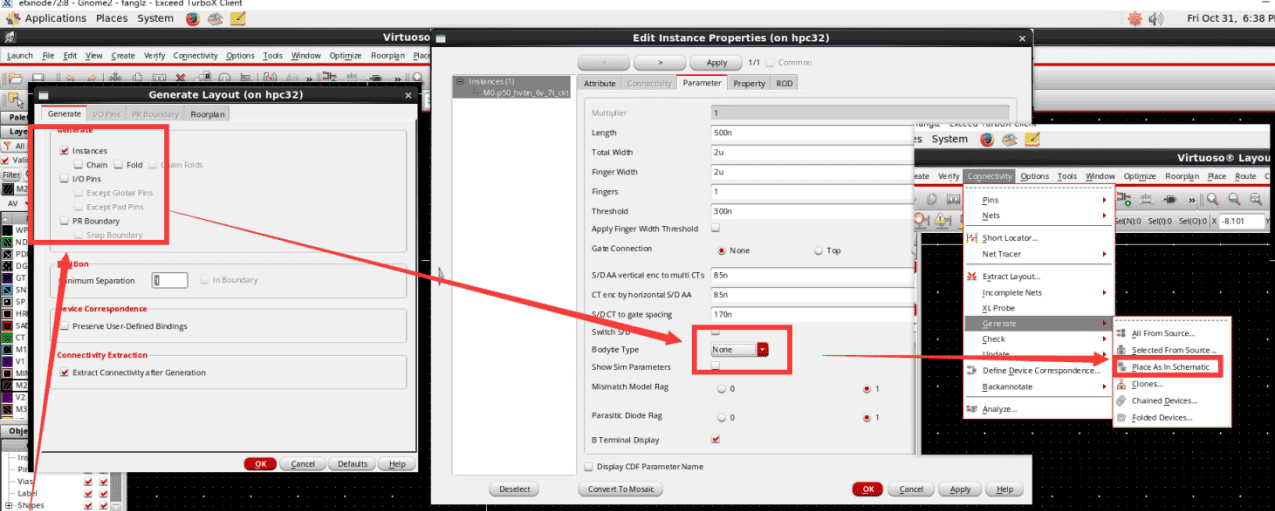Viewport: 1275px width, 511px height.
Task: Open the Bodytie Type dropdown
Action: click(x=762, y=349)
